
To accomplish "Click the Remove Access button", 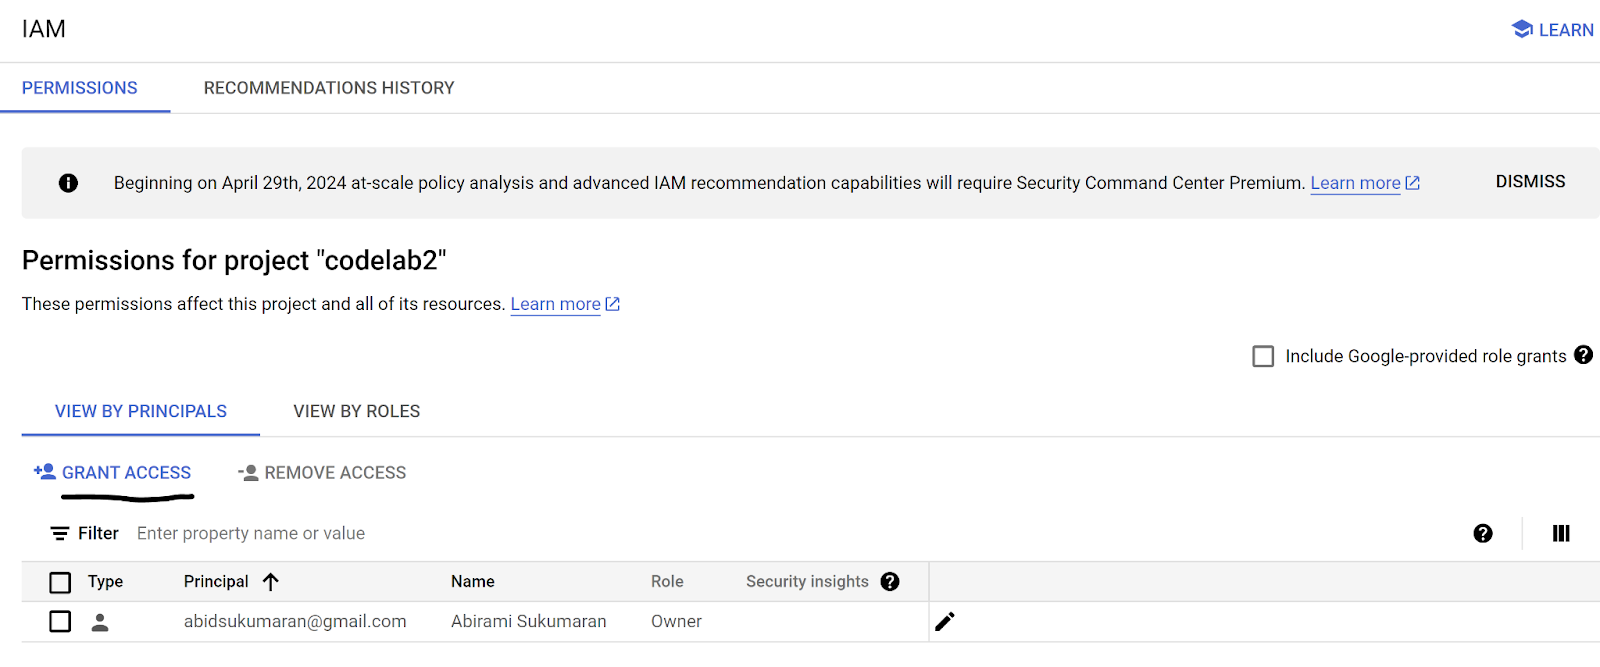I will tap(322, 473).
